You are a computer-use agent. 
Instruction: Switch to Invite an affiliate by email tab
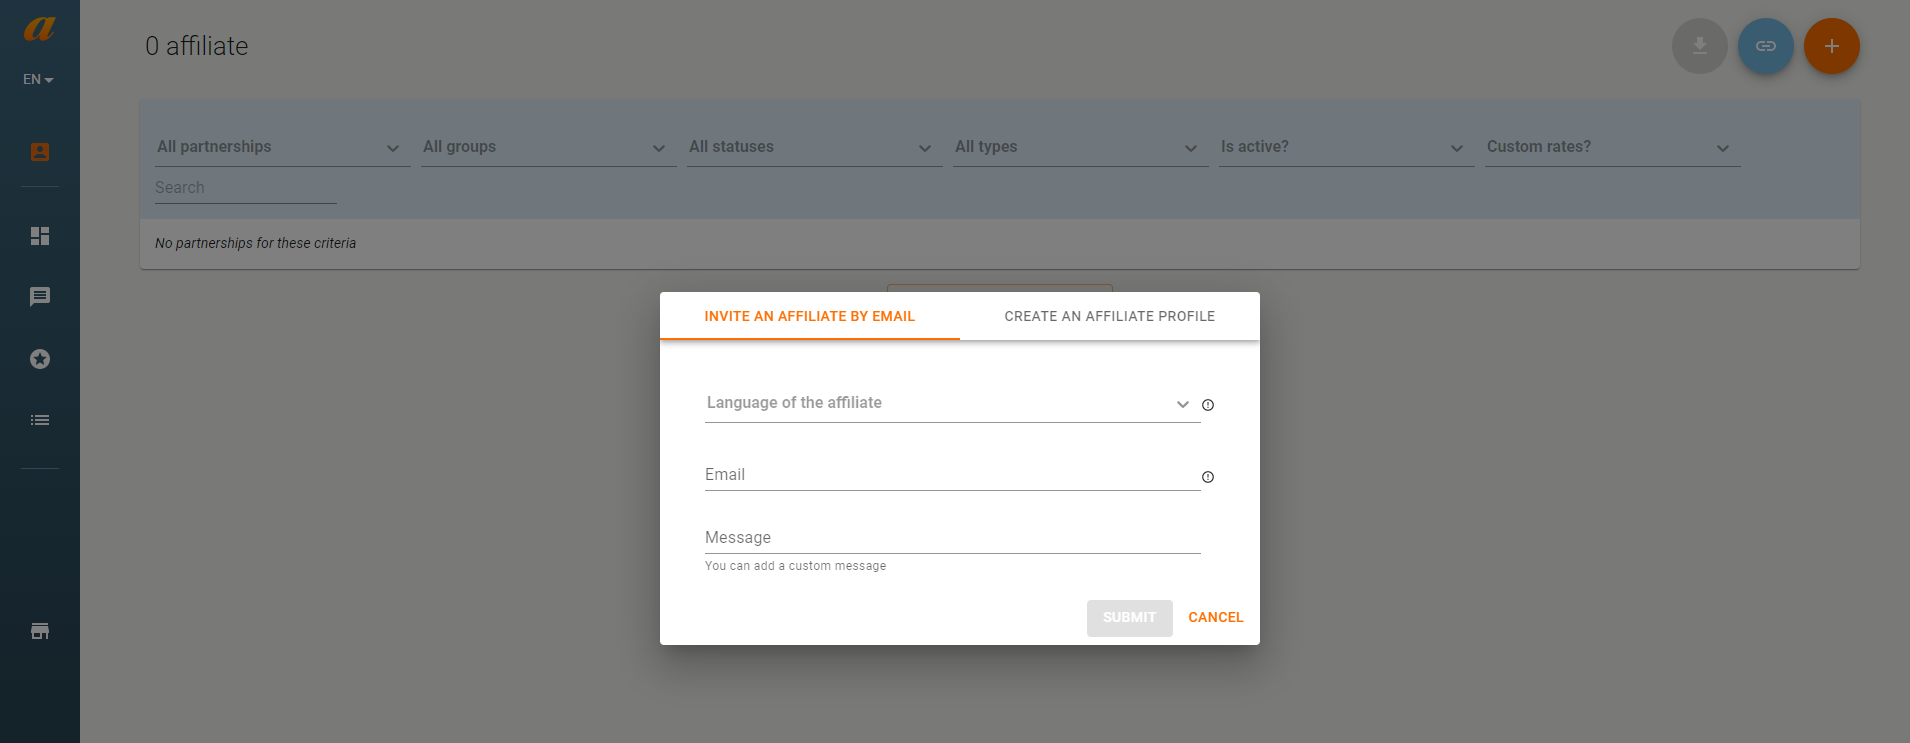click(x=810, y=316)
